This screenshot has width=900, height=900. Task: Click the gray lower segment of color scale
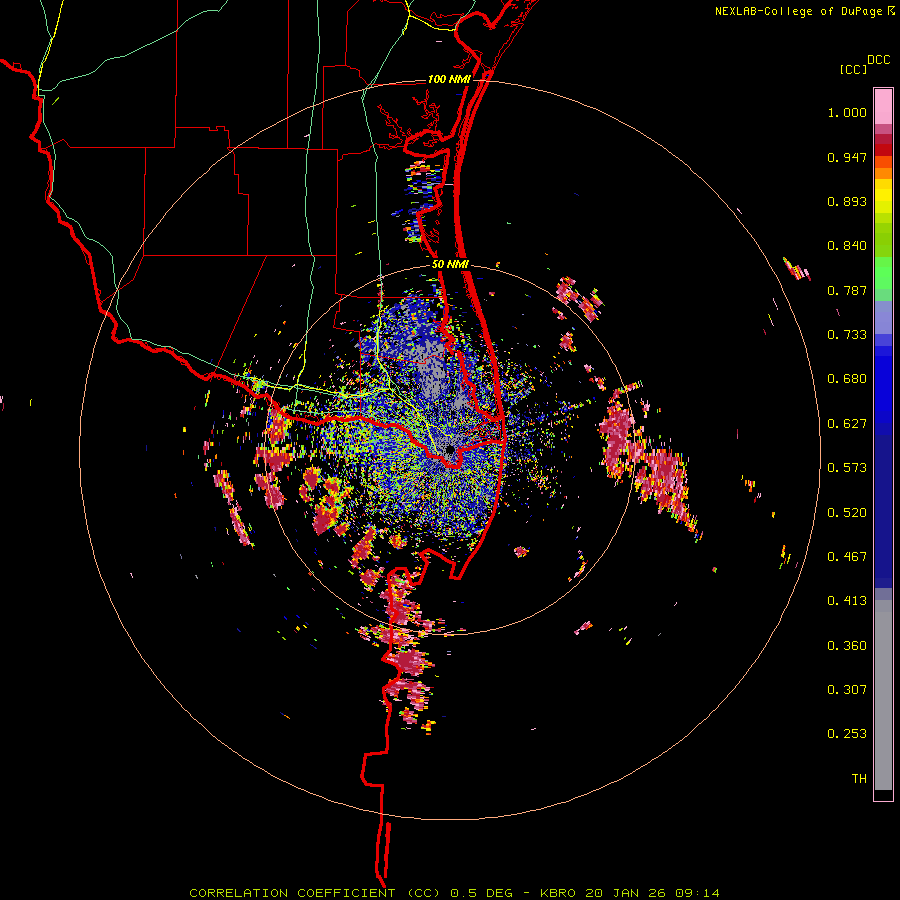click(x=883, y=695)
